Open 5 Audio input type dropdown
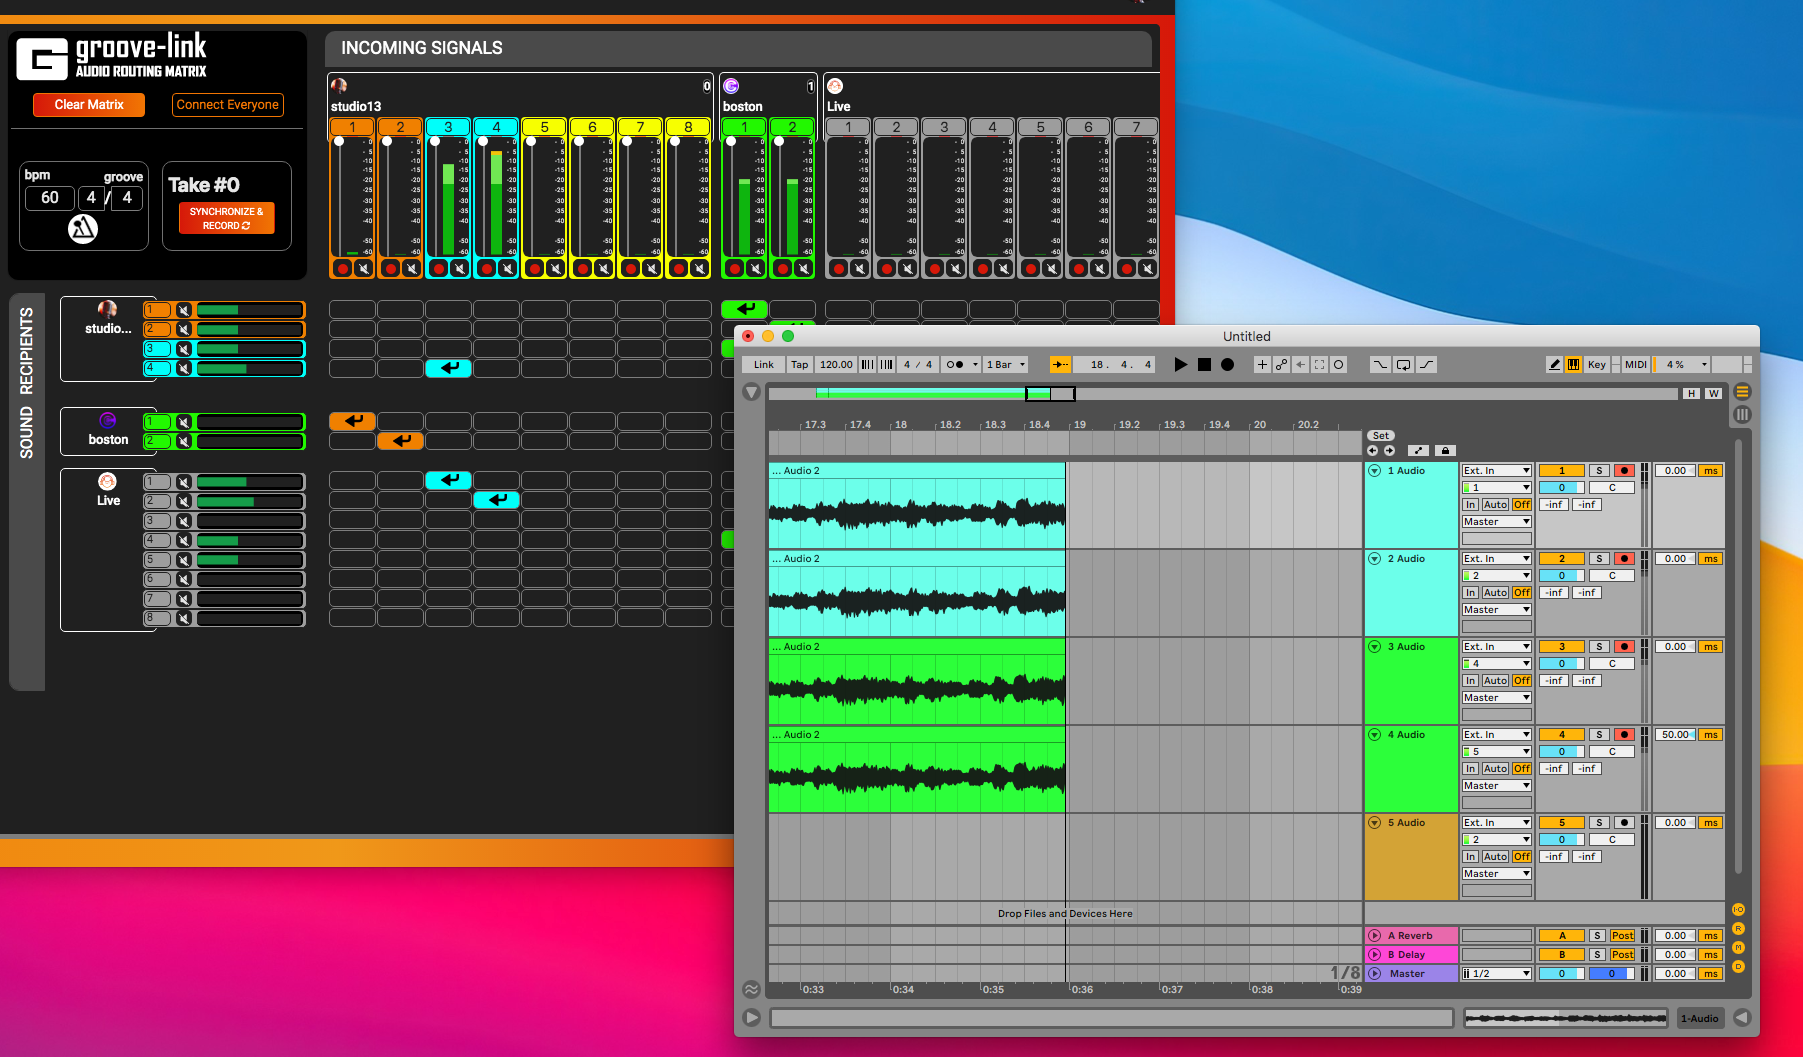This screenshot has height=1057, width=1803. [x=1497, y=823]
